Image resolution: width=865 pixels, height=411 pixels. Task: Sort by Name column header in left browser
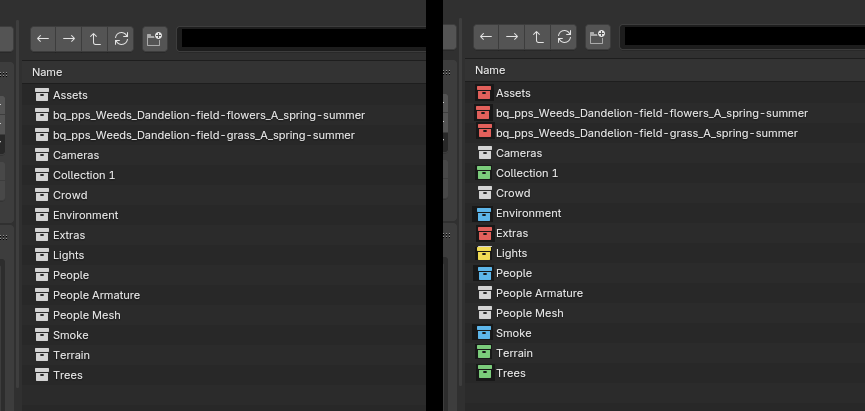47,72
